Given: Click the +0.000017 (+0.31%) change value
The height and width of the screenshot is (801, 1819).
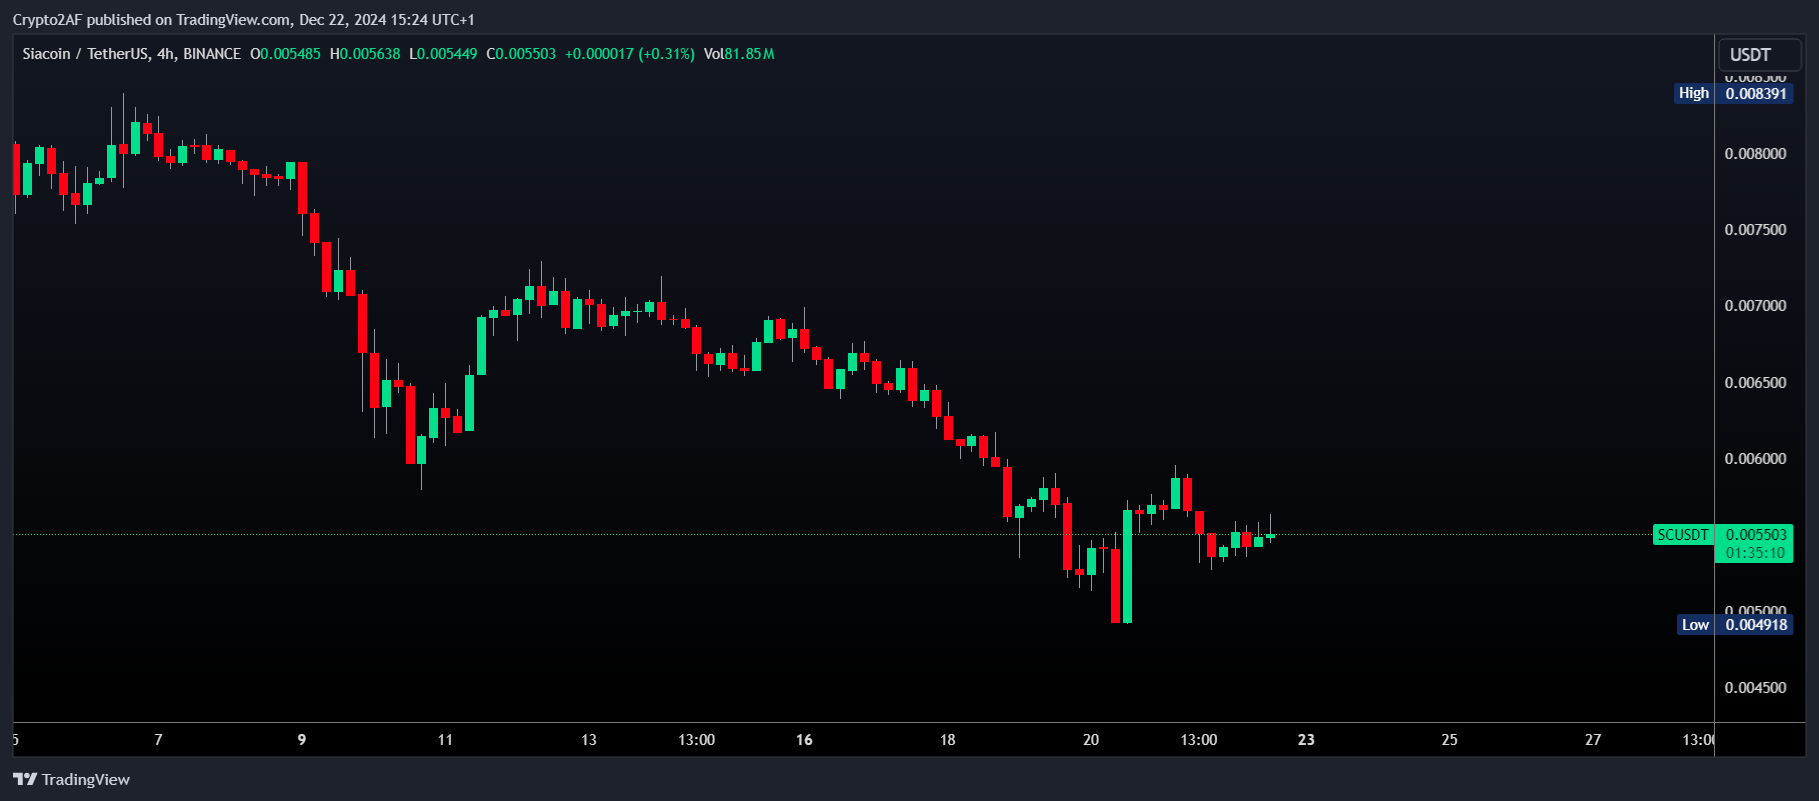Looking at the screenshot, I should coord(629,54).
